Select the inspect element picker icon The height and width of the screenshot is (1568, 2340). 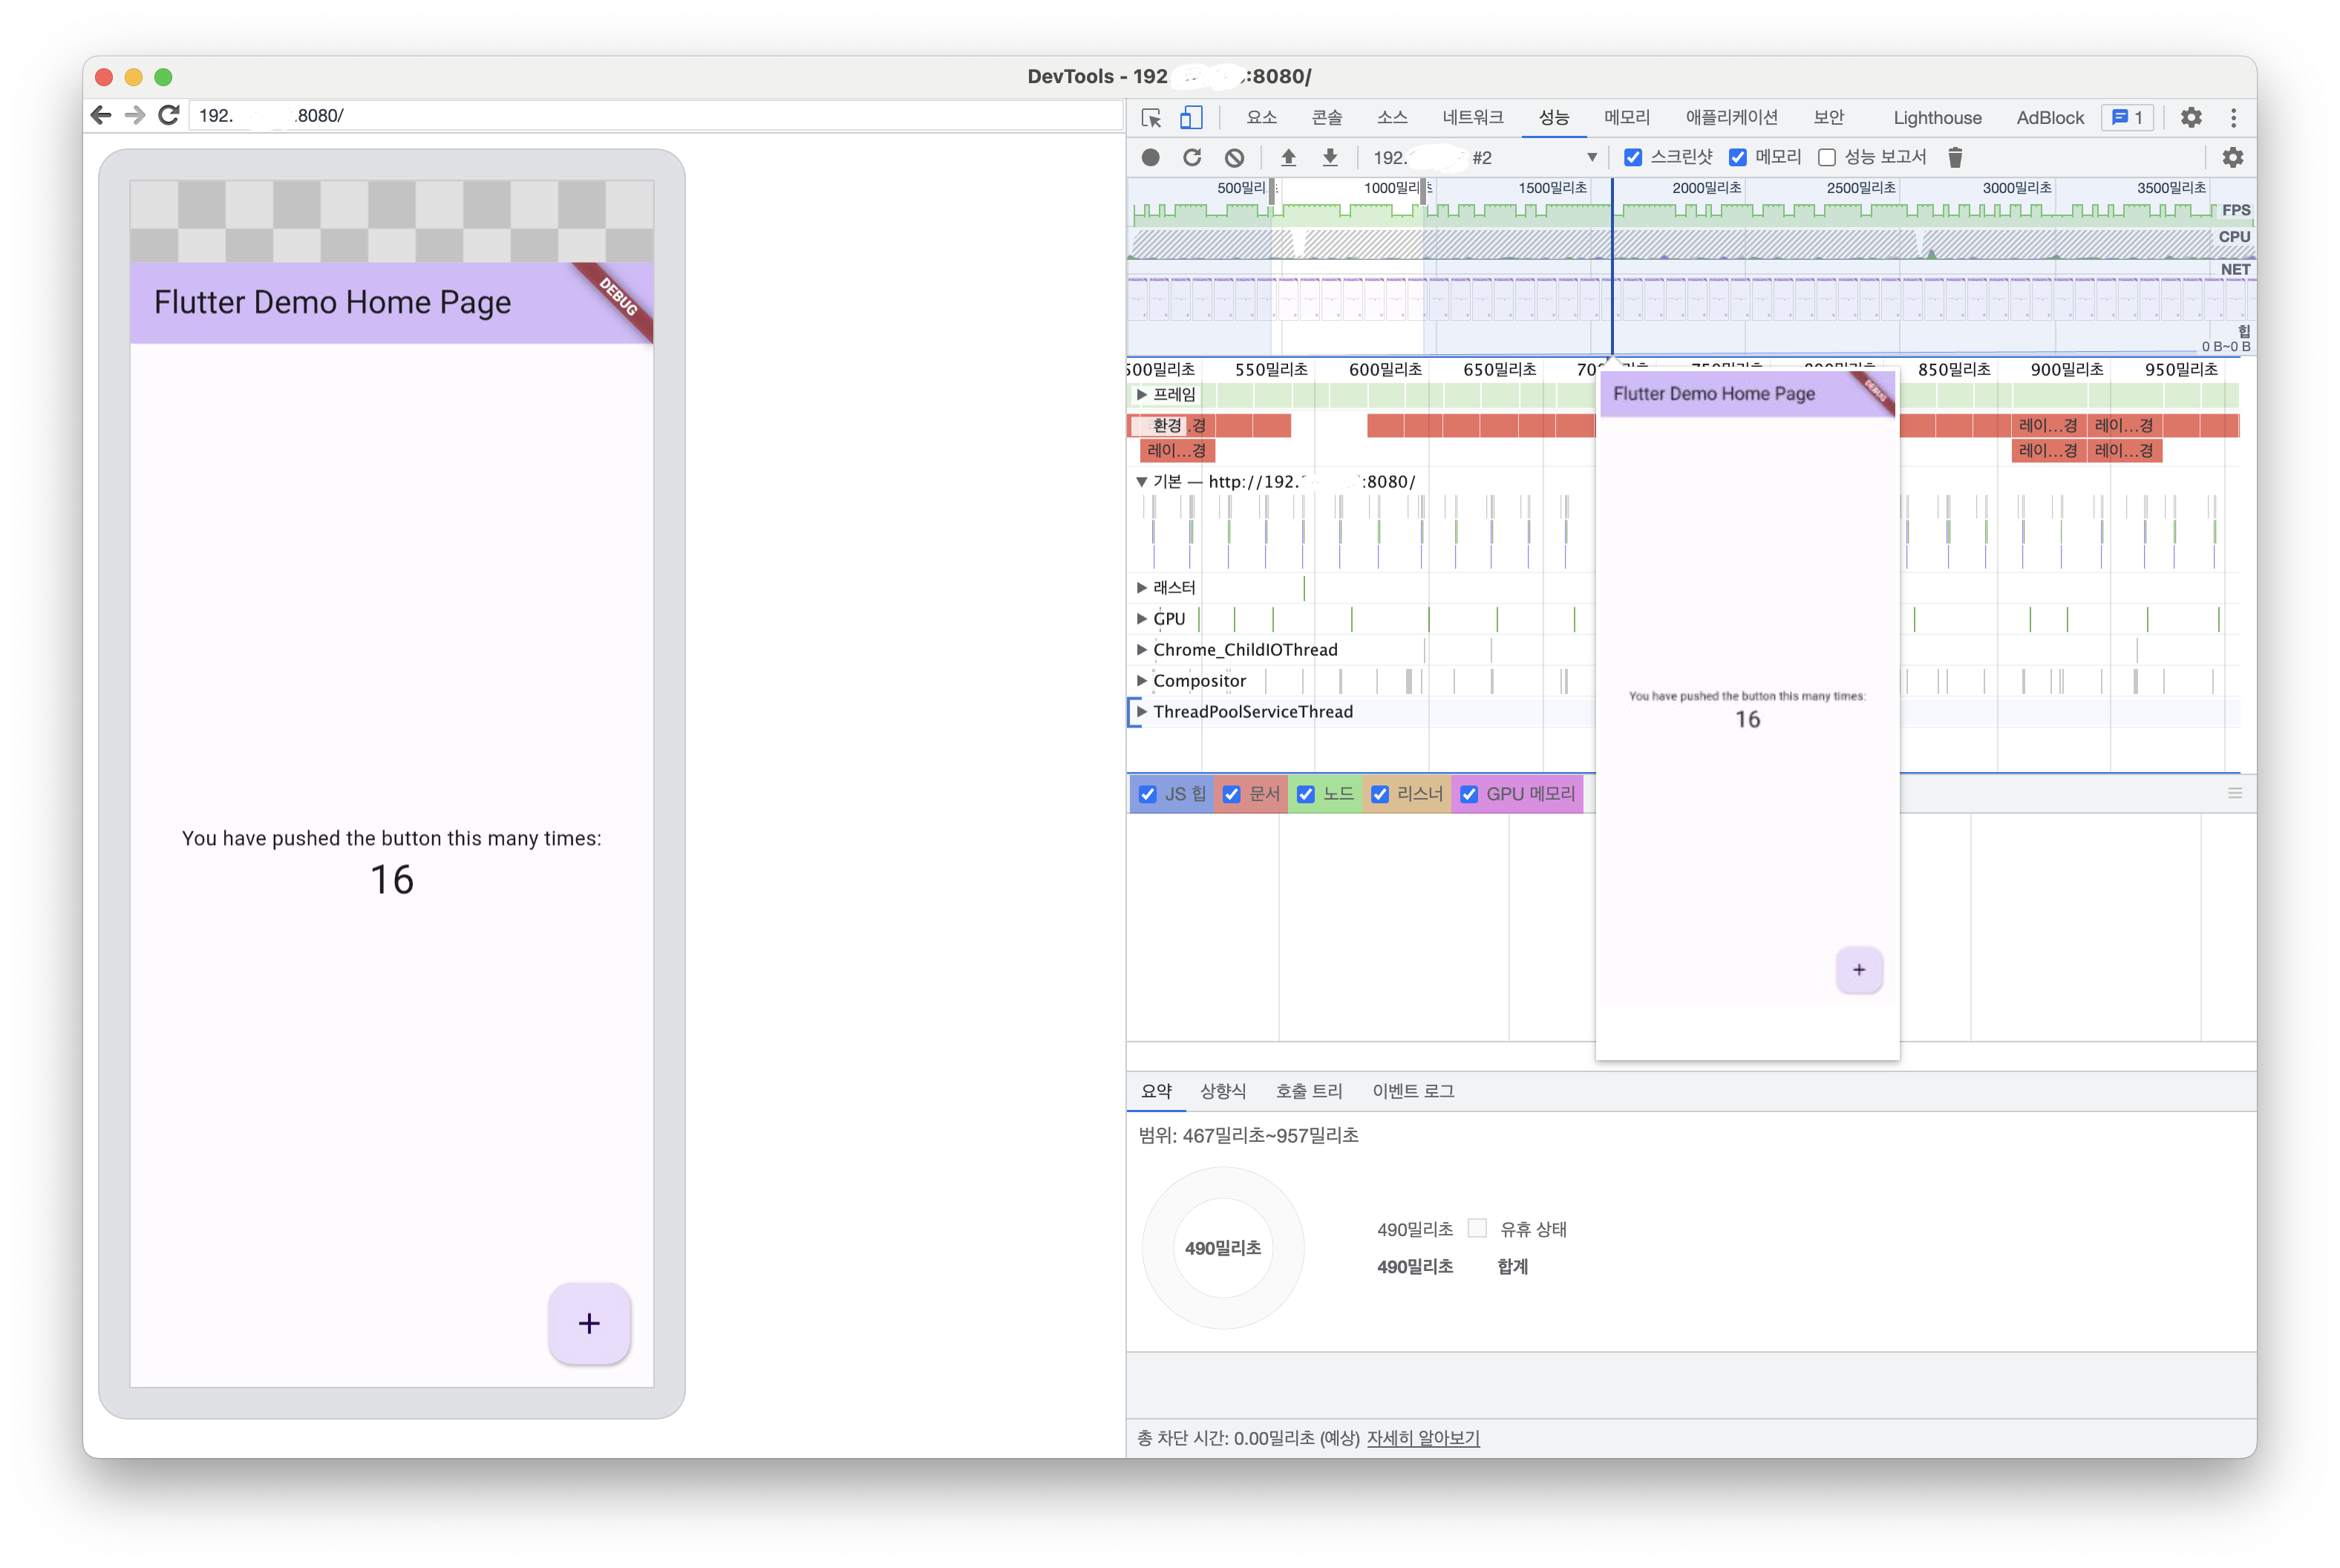point(1151,118)
